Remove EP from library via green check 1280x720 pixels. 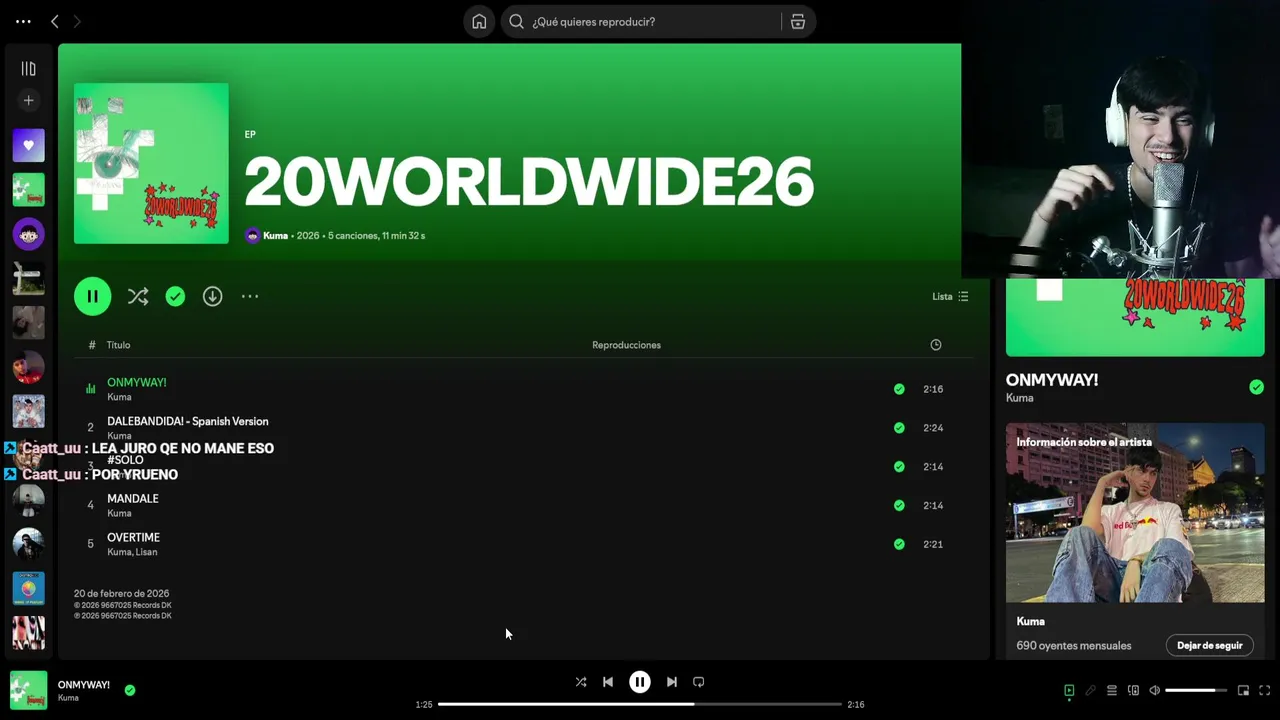click(x=175, y=296)
